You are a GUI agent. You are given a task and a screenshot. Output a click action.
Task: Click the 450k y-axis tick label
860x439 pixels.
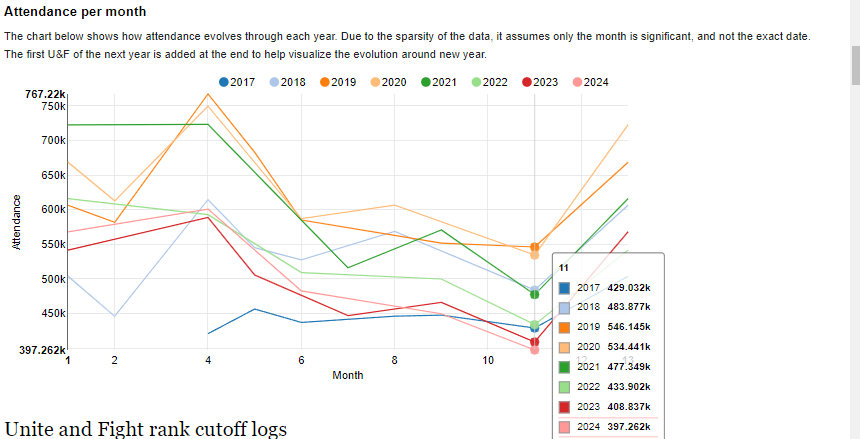54,314
